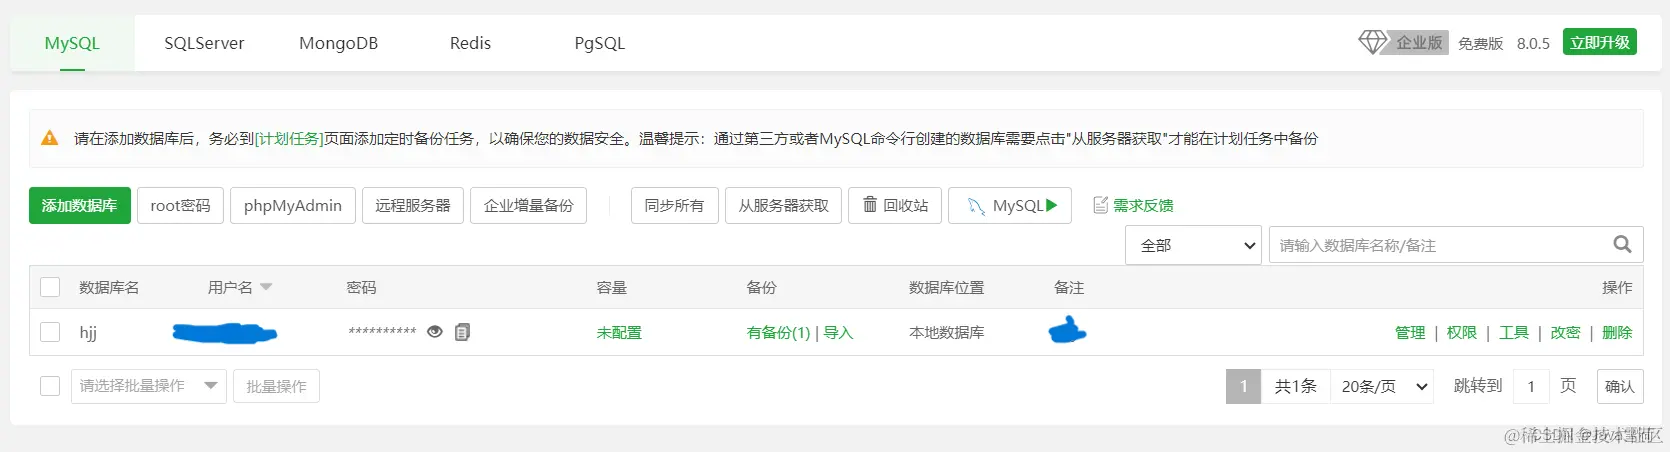Show the hjj database password

435,332
